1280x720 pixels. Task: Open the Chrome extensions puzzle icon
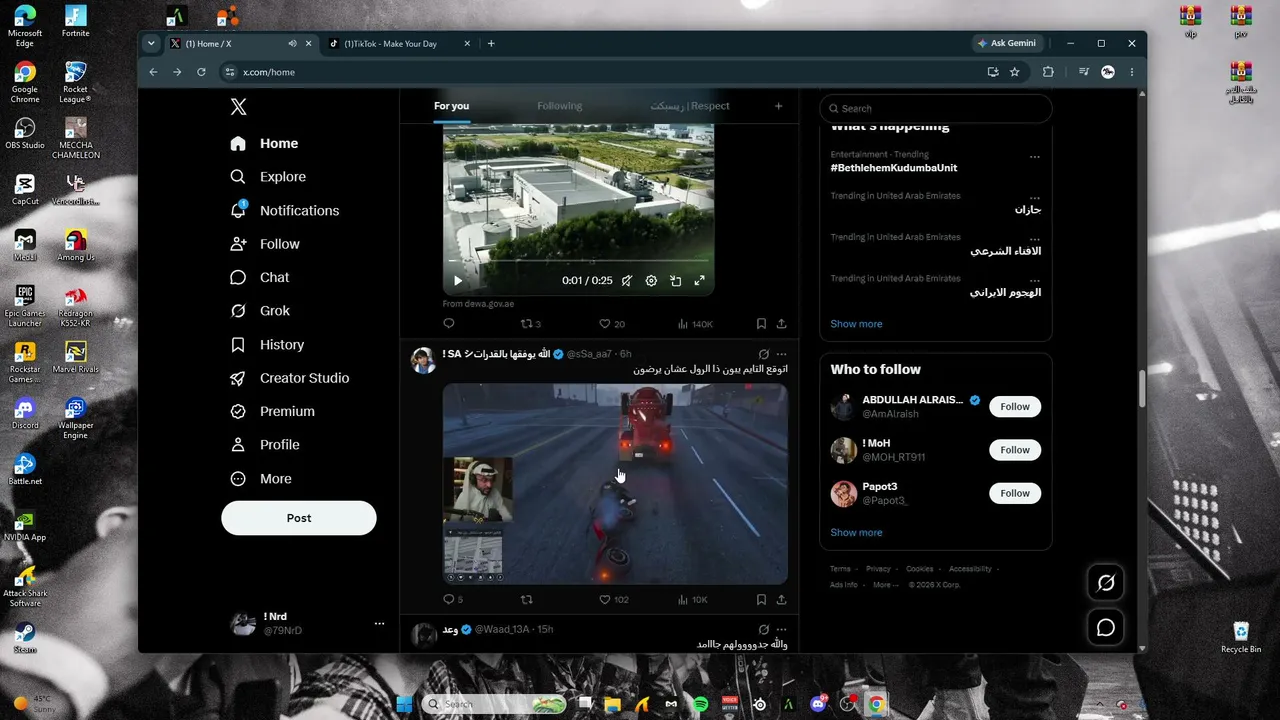coord(1048,72)
